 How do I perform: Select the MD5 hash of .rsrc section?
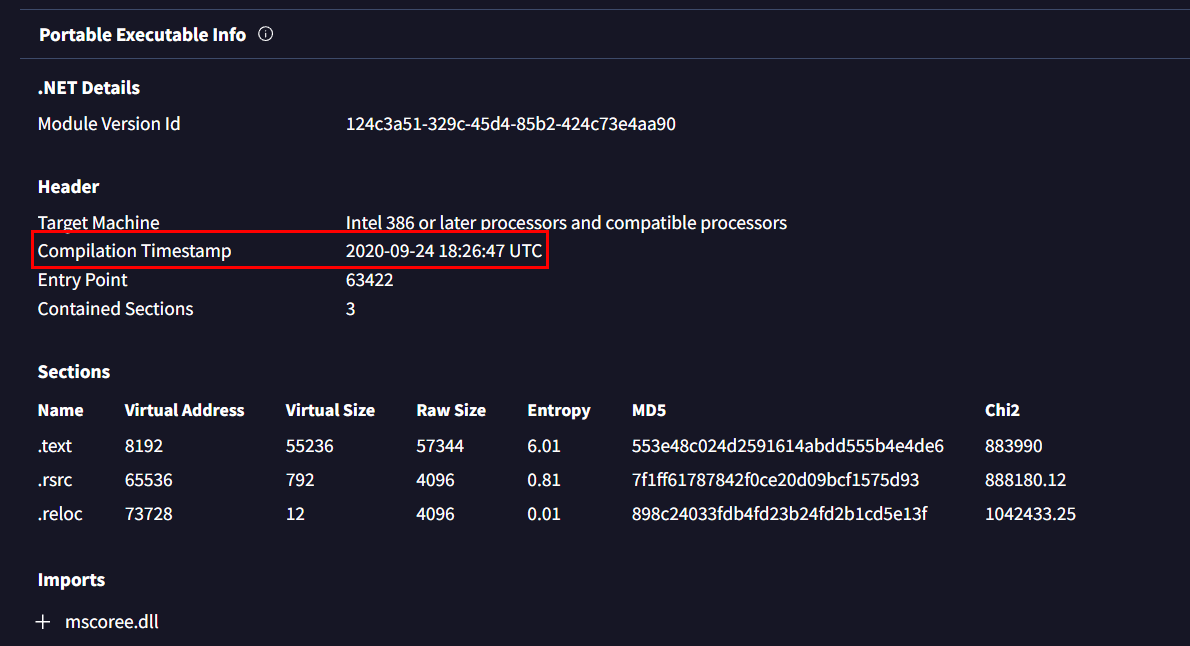tap(775, 480)
